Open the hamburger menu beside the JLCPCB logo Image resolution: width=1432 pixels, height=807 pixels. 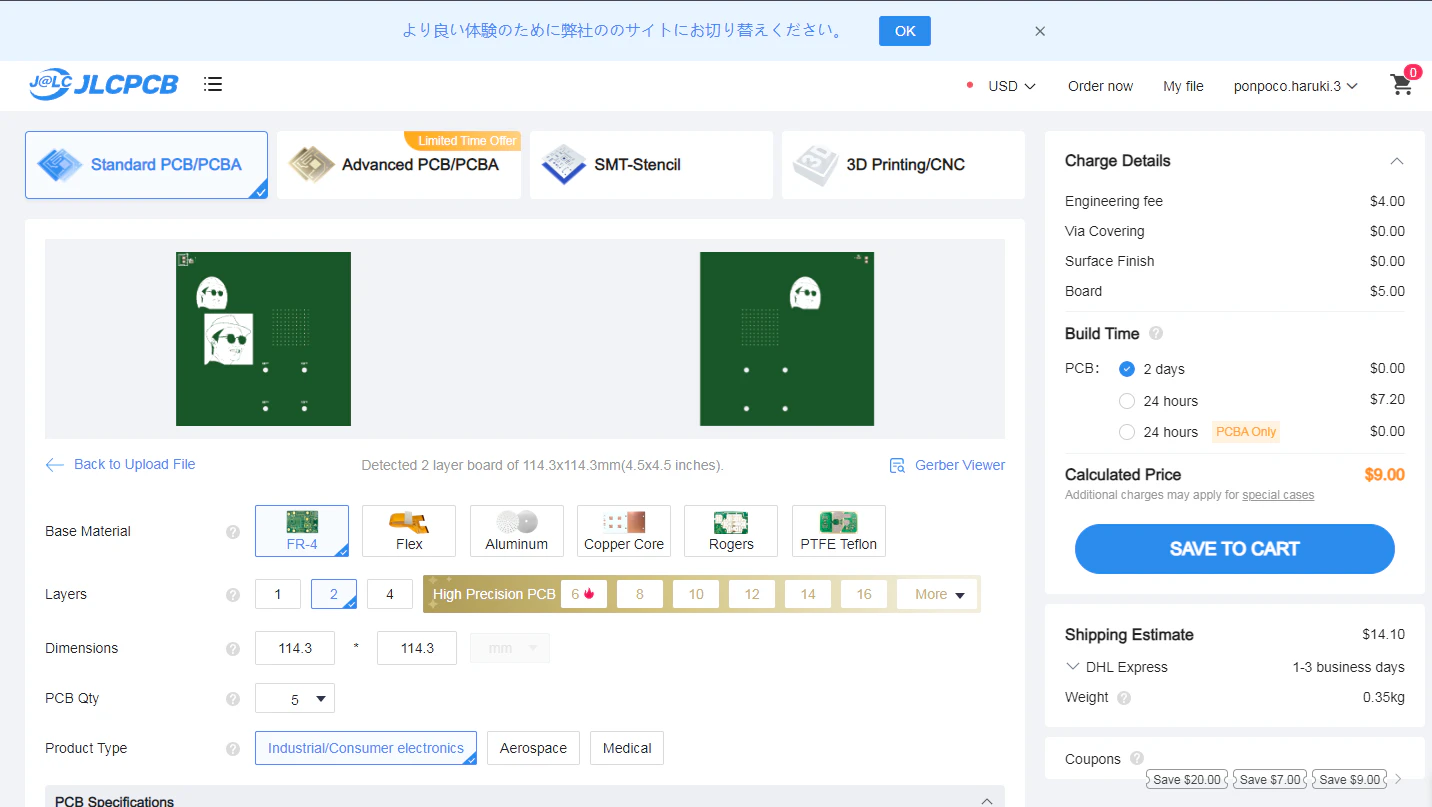(213, 84)
